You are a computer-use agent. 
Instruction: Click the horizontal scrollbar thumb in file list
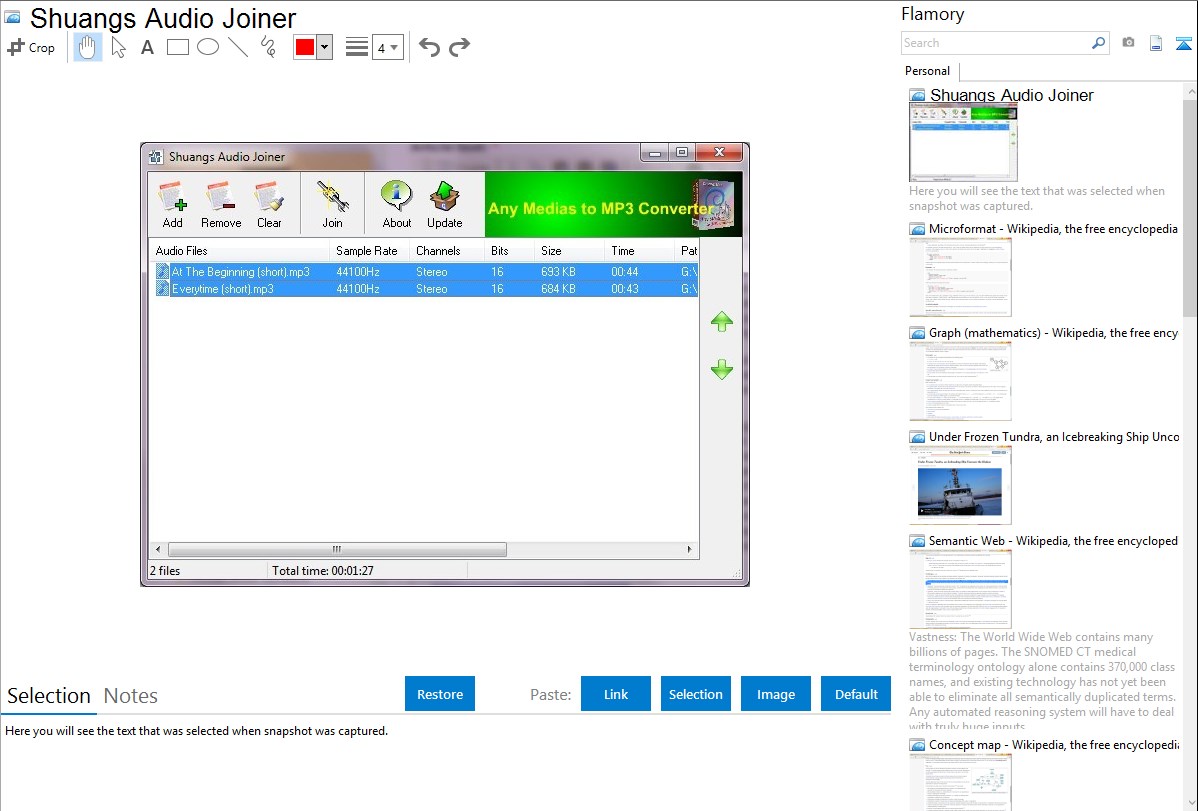pyautogui.click(x=337, y=550)
